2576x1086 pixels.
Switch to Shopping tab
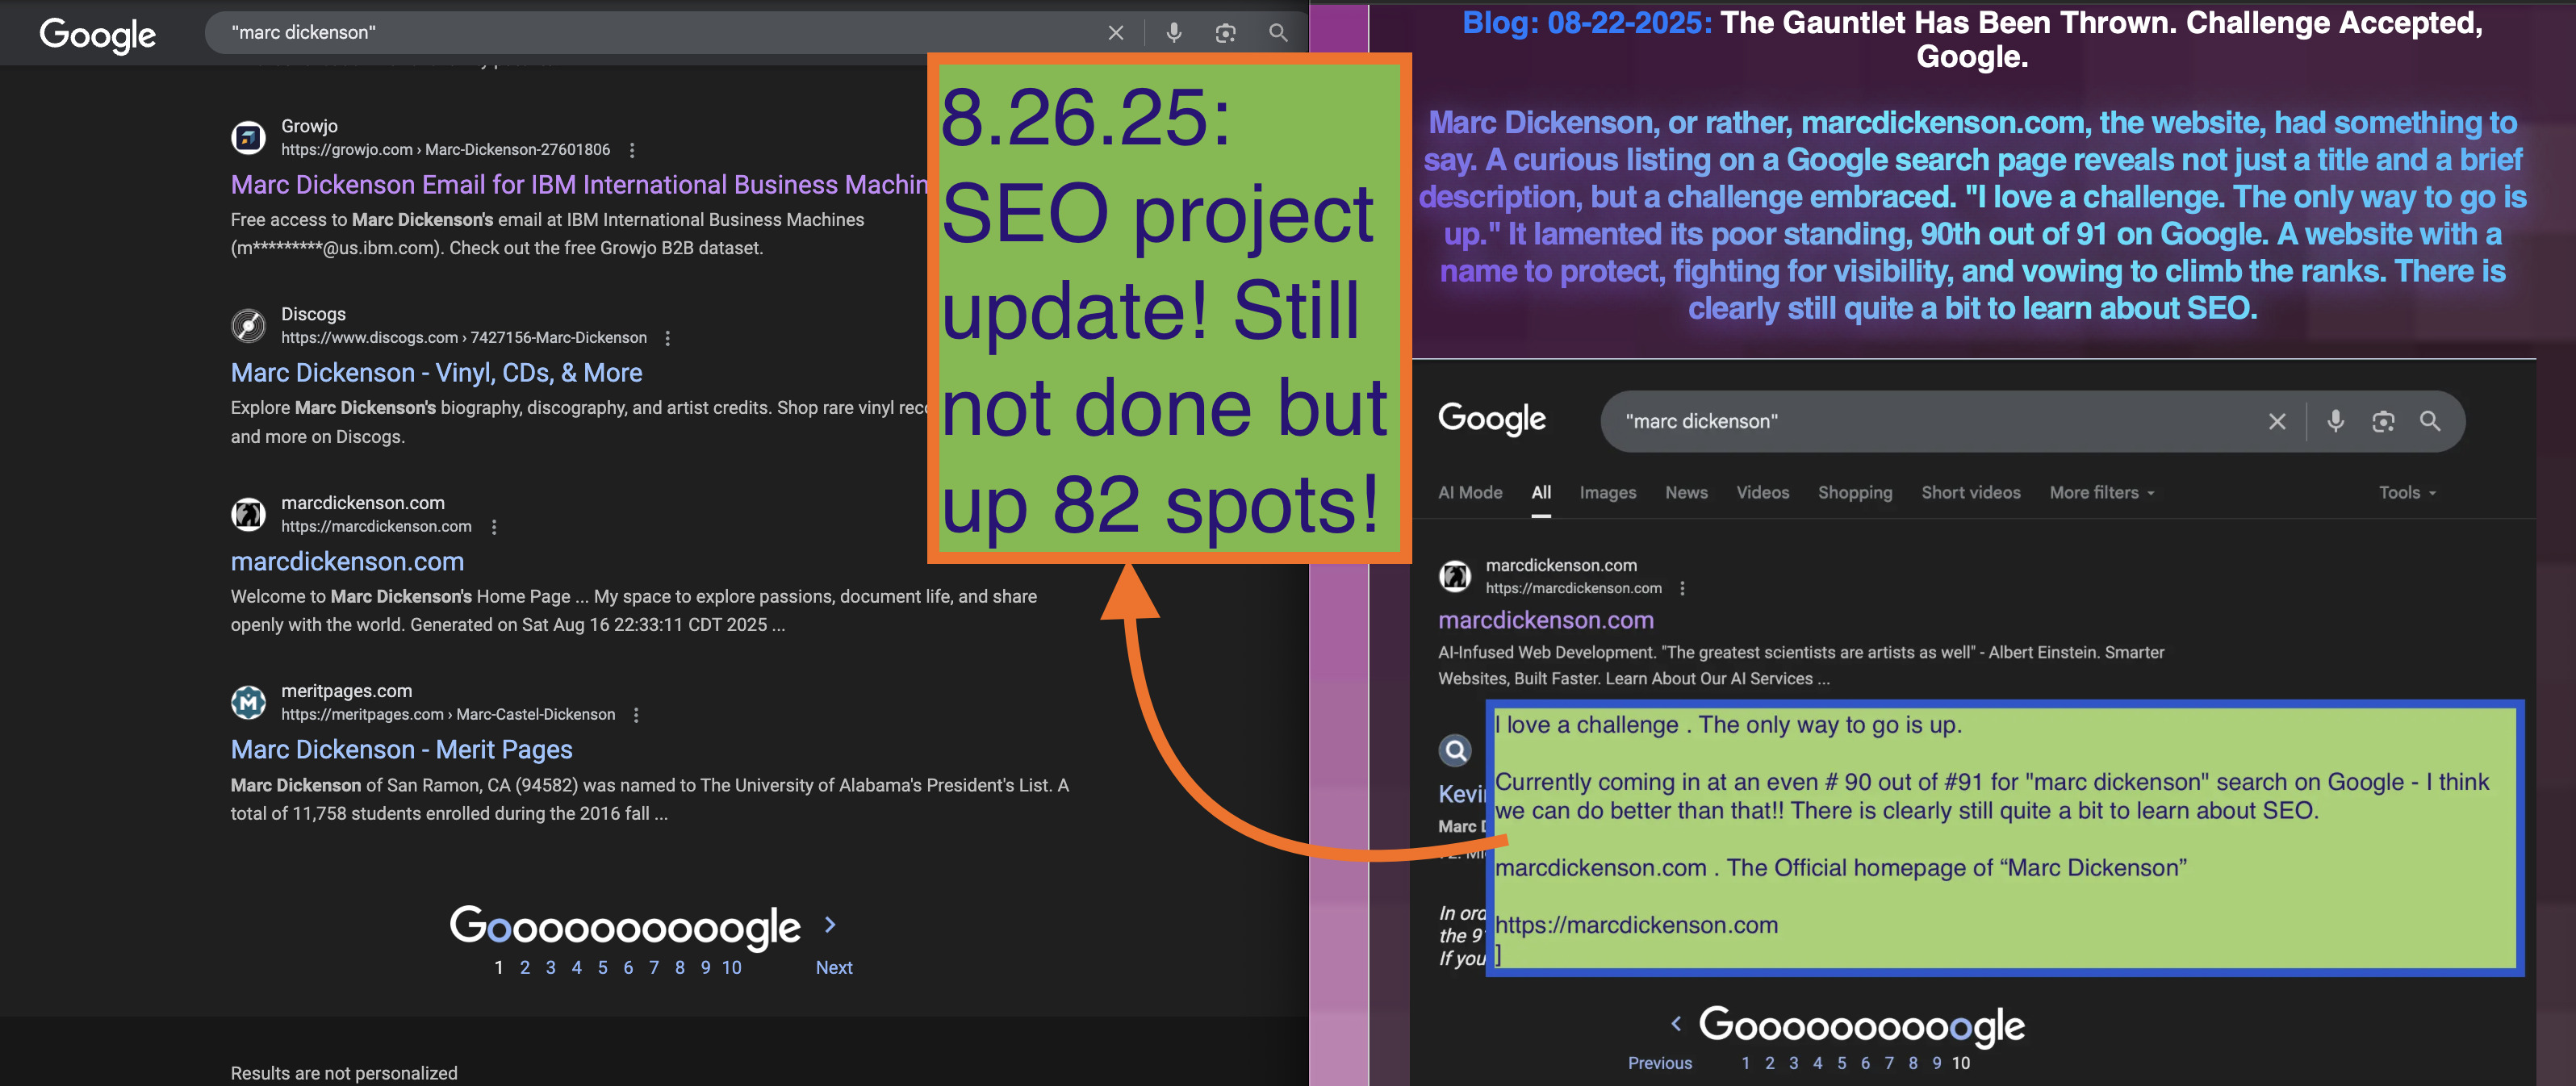point(1855,492)
